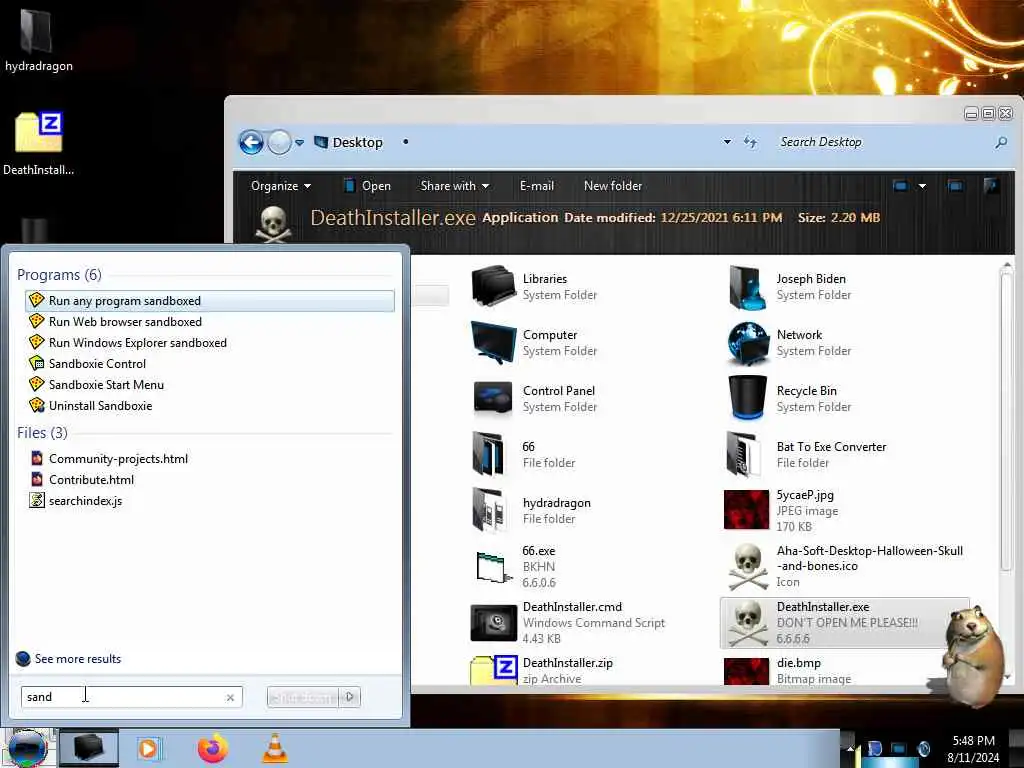The height and width of the screenshot is (768, 1024).
Task: Click Explorer vertical scrollbar
Action: tap(1006, 418)
